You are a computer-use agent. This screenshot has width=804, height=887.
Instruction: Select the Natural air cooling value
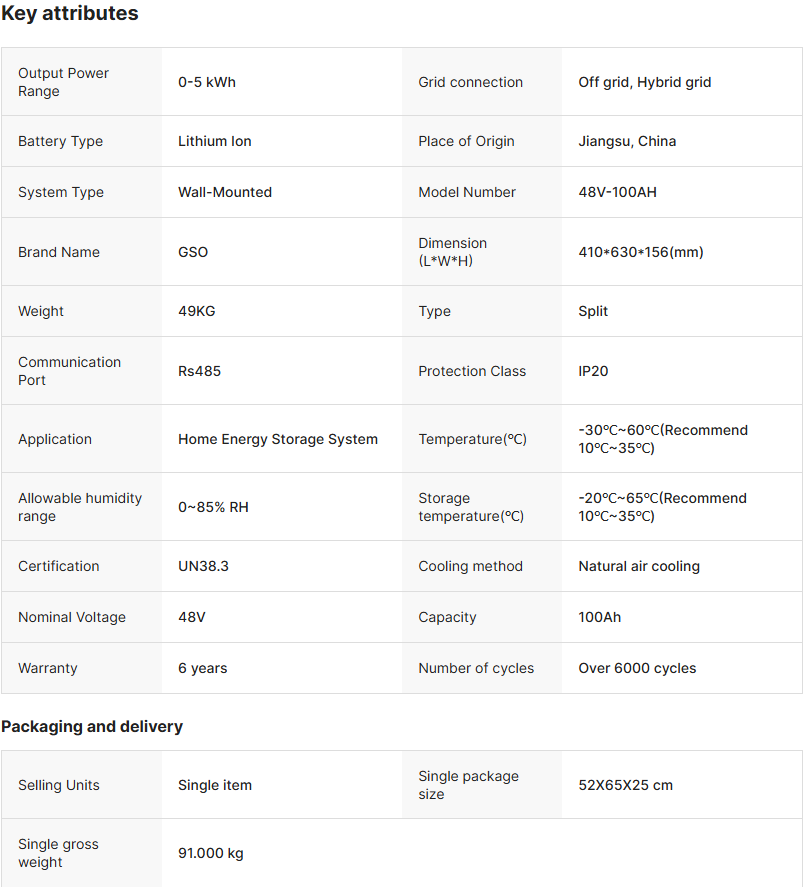[638, 566]
